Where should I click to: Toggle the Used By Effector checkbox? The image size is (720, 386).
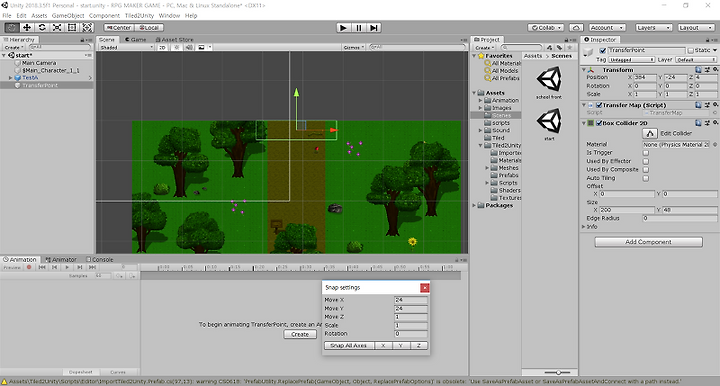click(x=646, y=161)
